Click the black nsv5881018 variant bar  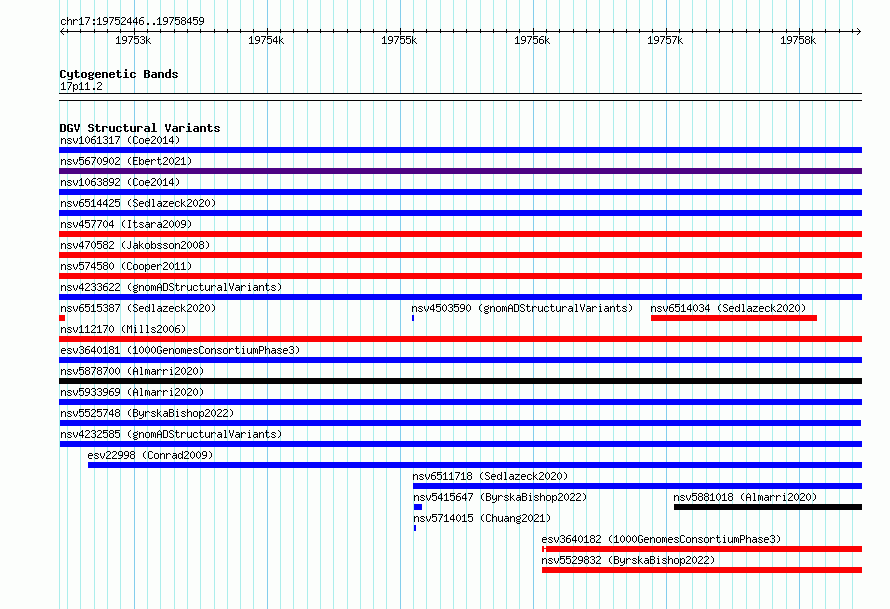point(768,507)
